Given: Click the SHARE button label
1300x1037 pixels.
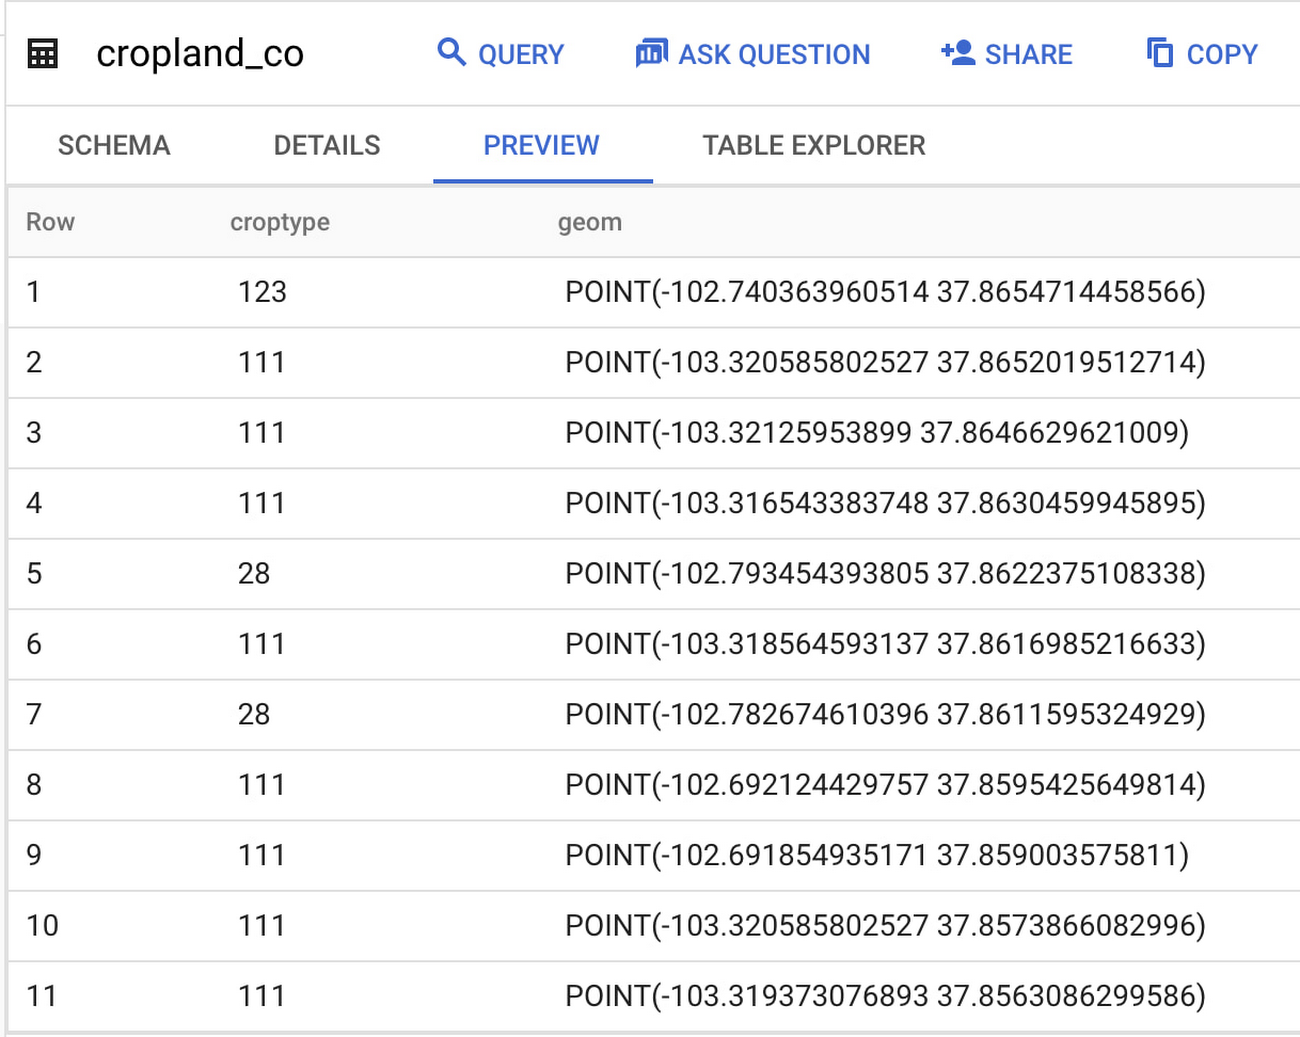Looking at the screenshot, I should point(1028,55).
